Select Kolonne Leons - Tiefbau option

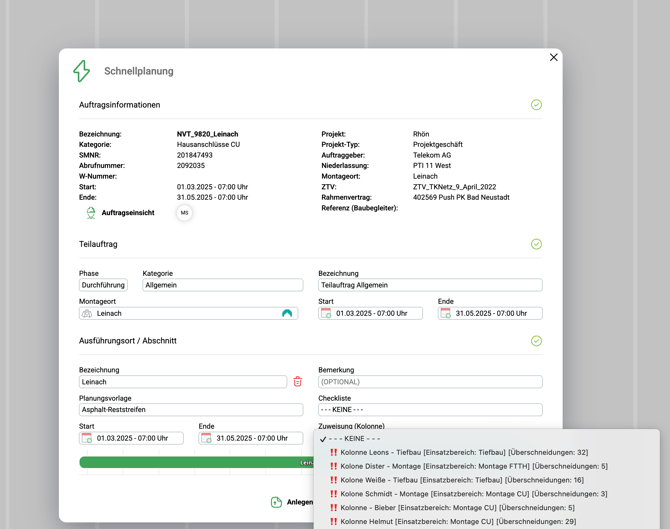[x=463, y=452]
